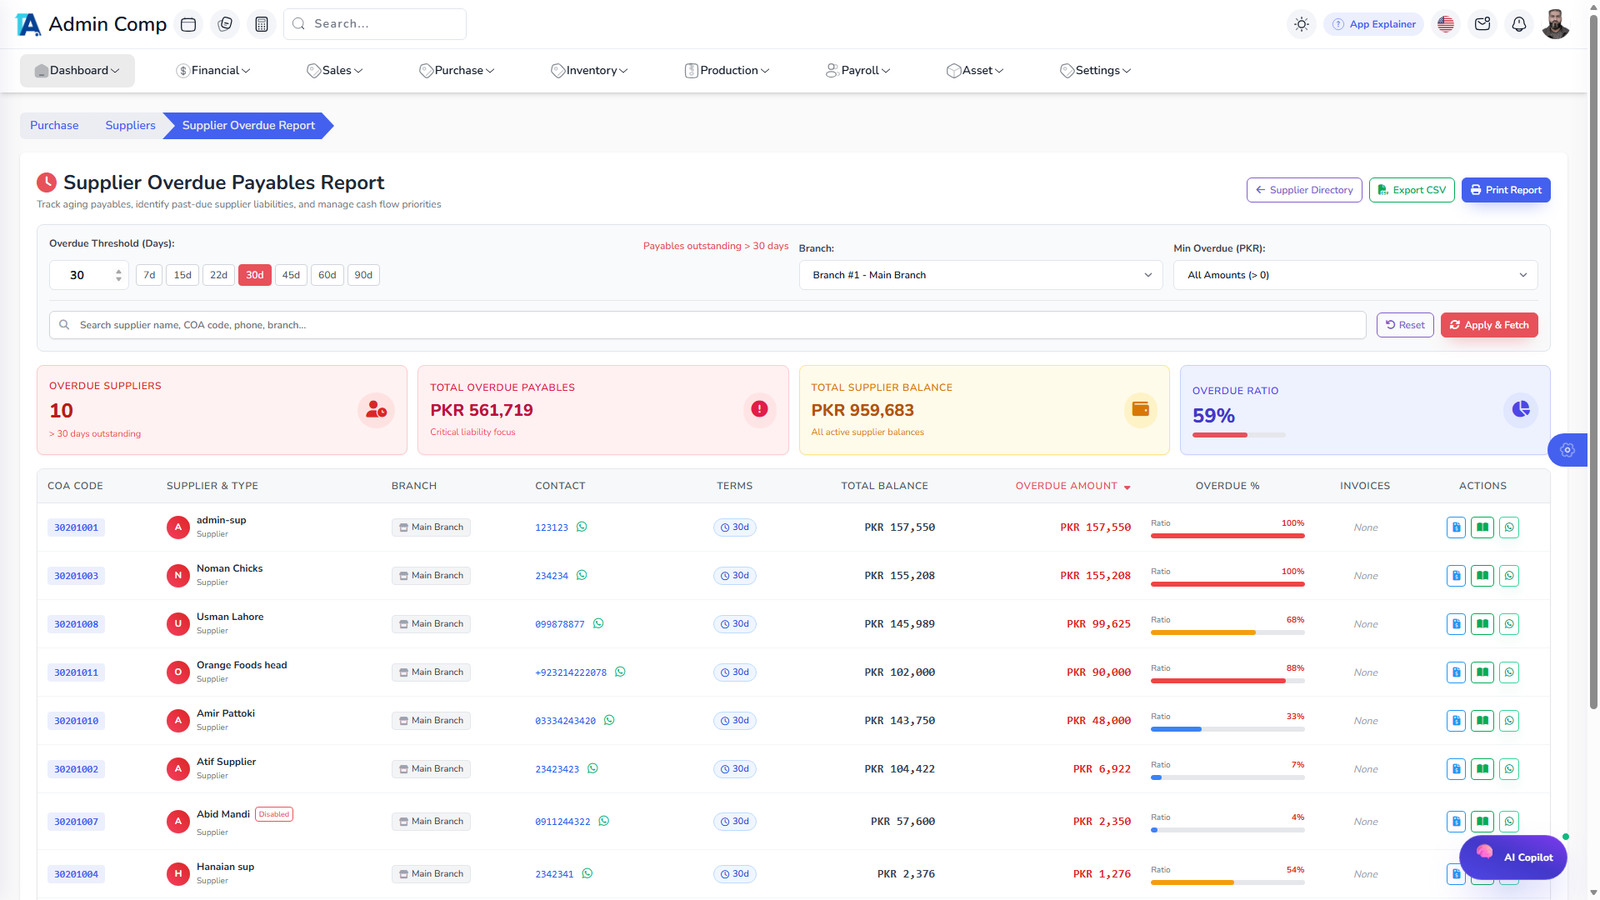The width and height of the screenshot is (1600, 900).
Task: Open the notifications bell icon
Action: [1519, 24]
